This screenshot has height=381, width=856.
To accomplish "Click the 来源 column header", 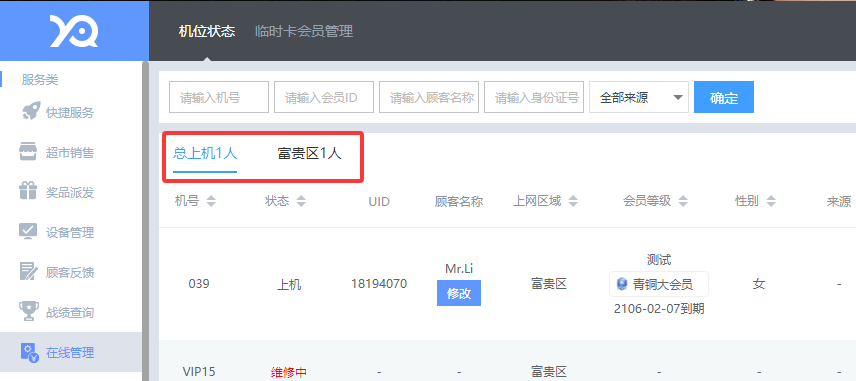I will (x=839, y=201).
